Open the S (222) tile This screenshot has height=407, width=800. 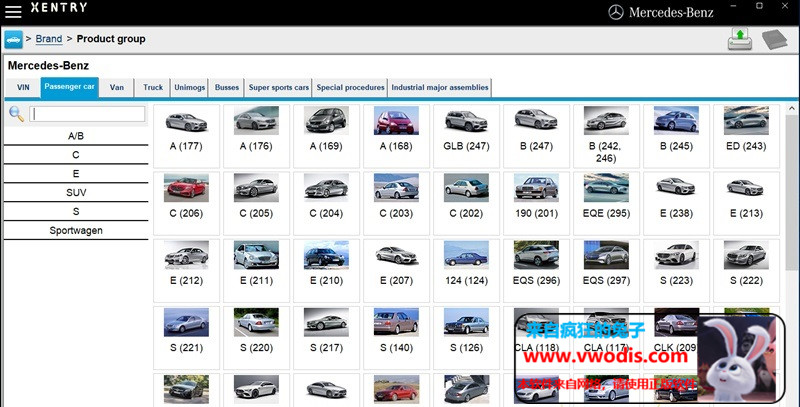coord(746,271)
